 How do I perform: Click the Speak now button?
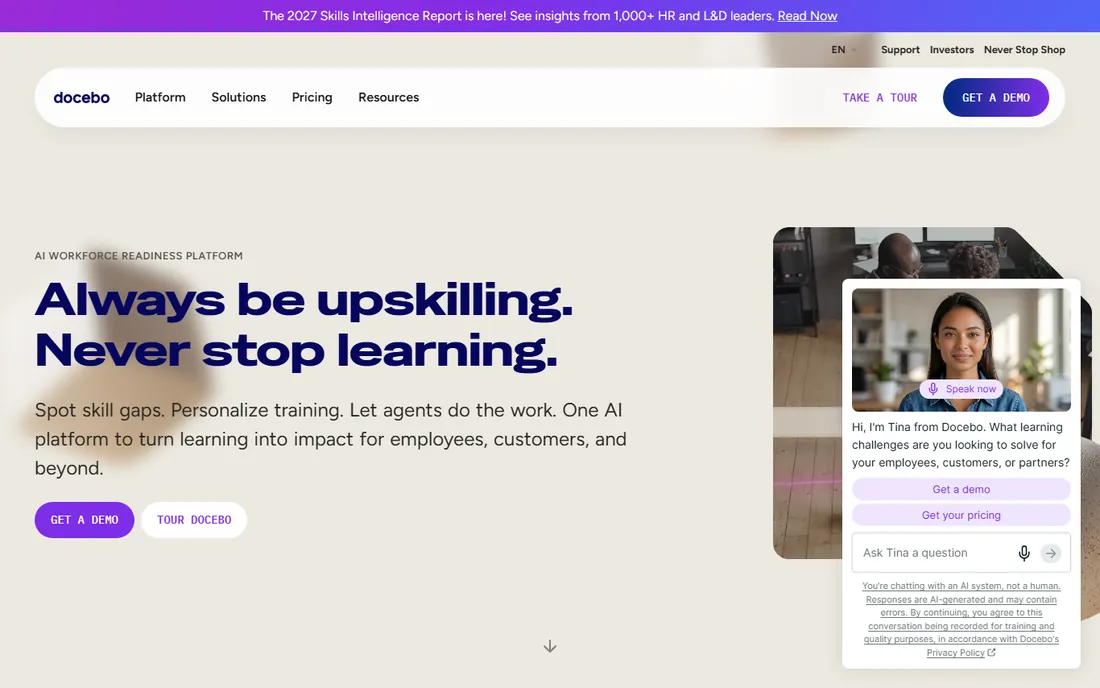point(962,389)
